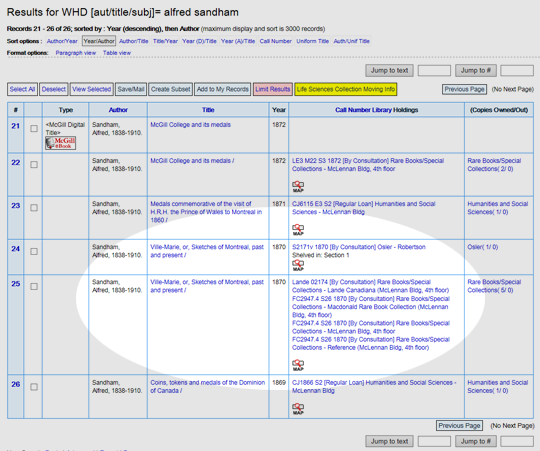The image size is (540, 451).
Task: Click the MAP icon in row 23
Action: point(298,230)
